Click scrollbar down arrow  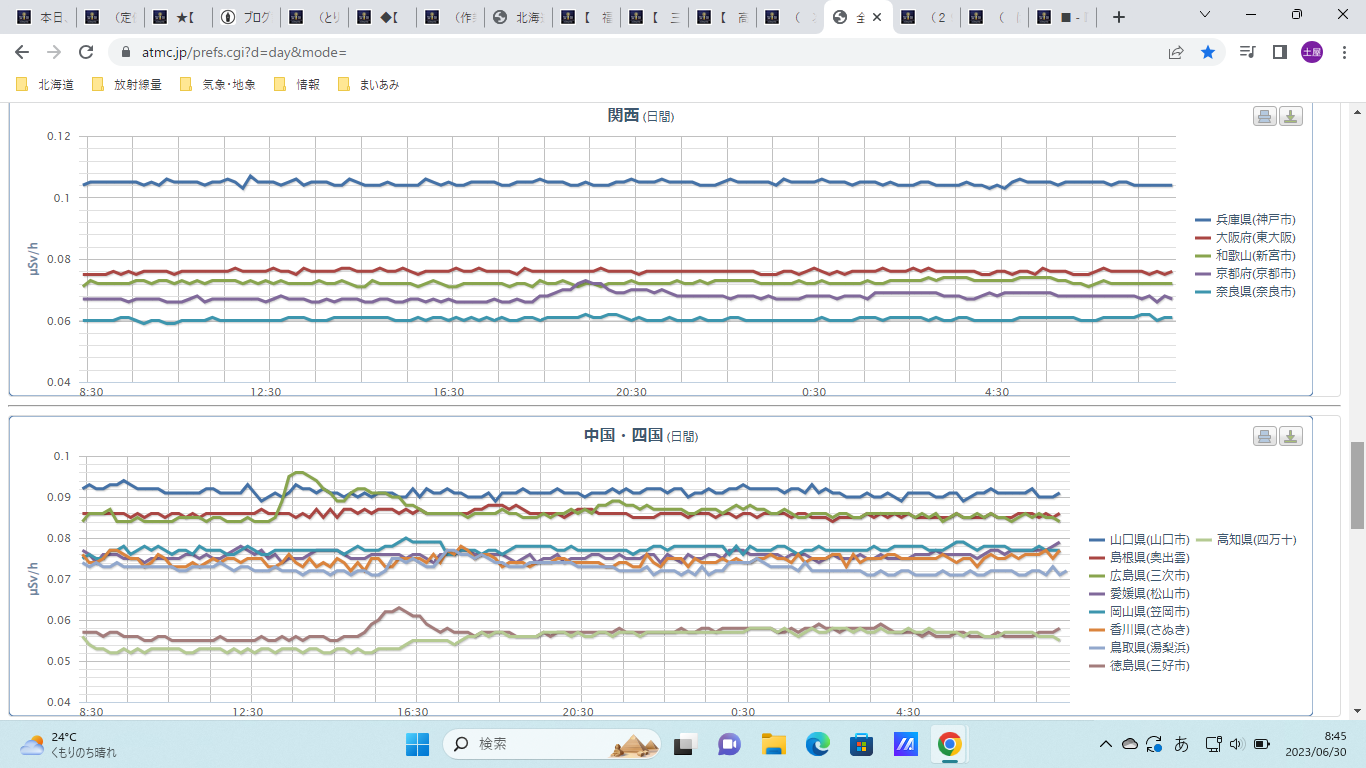click(x=1357, y=710)
